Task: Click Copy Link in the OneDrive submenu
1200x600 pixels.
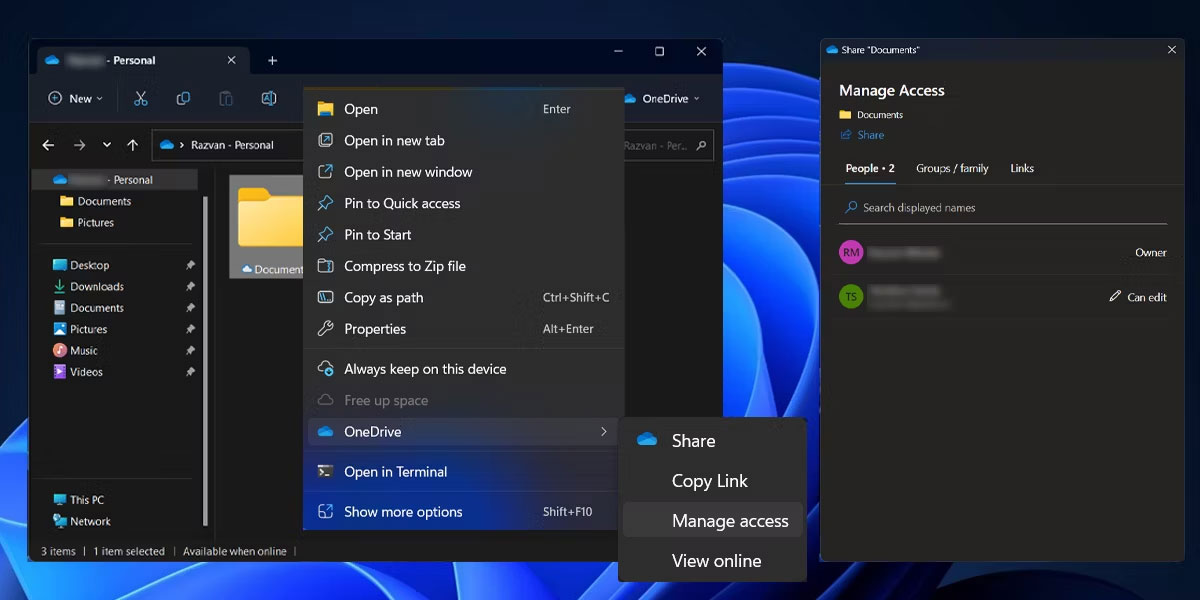Action: click(713, 481)
